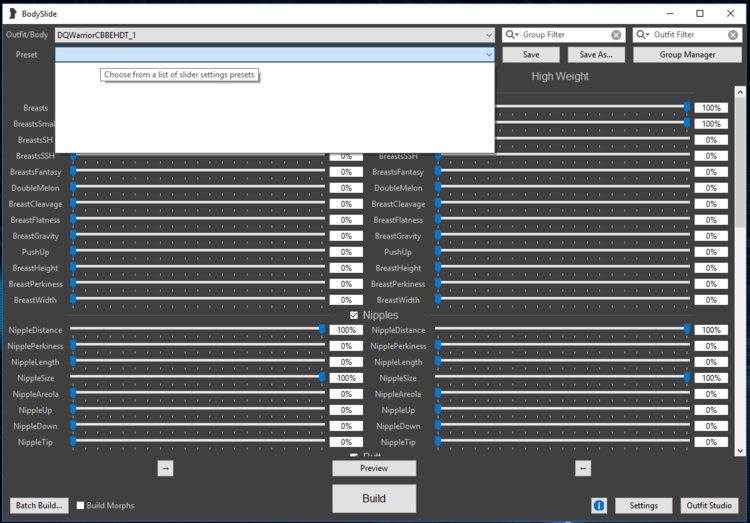Click the low weight BreastFlatness percent field
This screenshot has width=750, height=523.
point(346,220)
